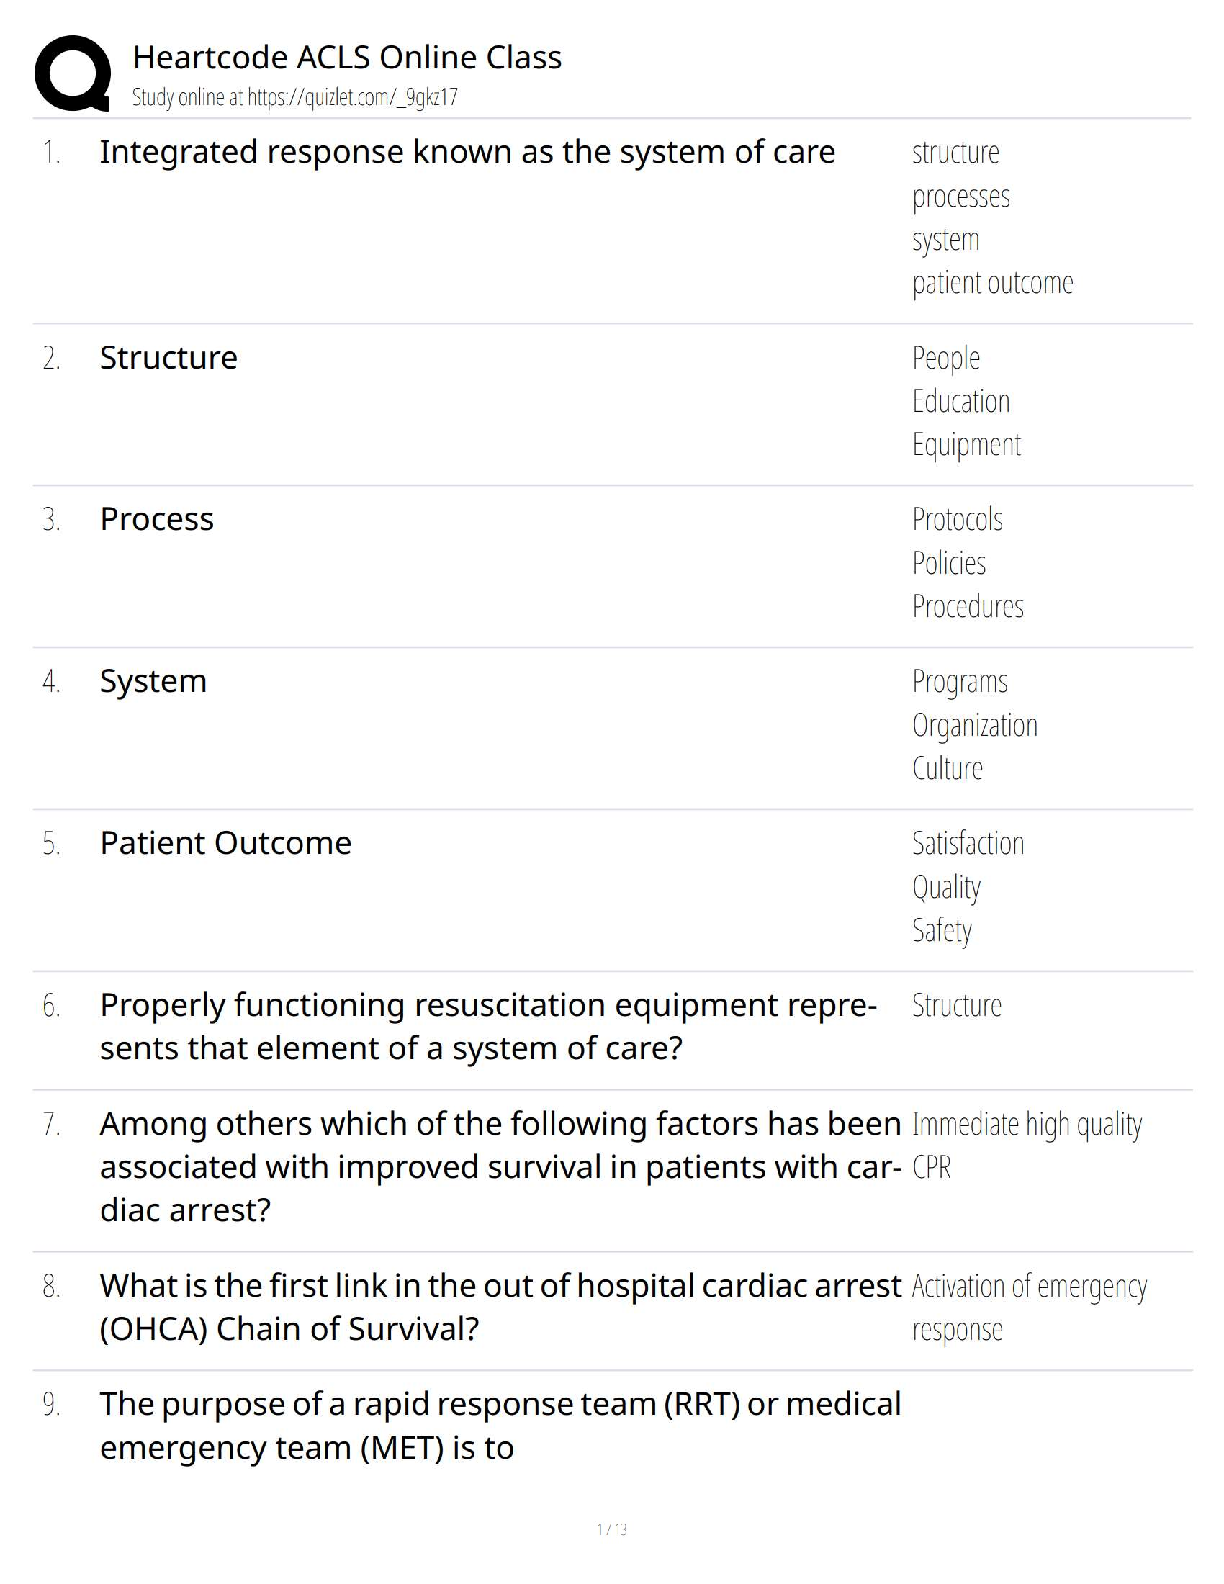Click the Quizlet logo icon
The image size is (1224, 1584).
pos(72,72)
